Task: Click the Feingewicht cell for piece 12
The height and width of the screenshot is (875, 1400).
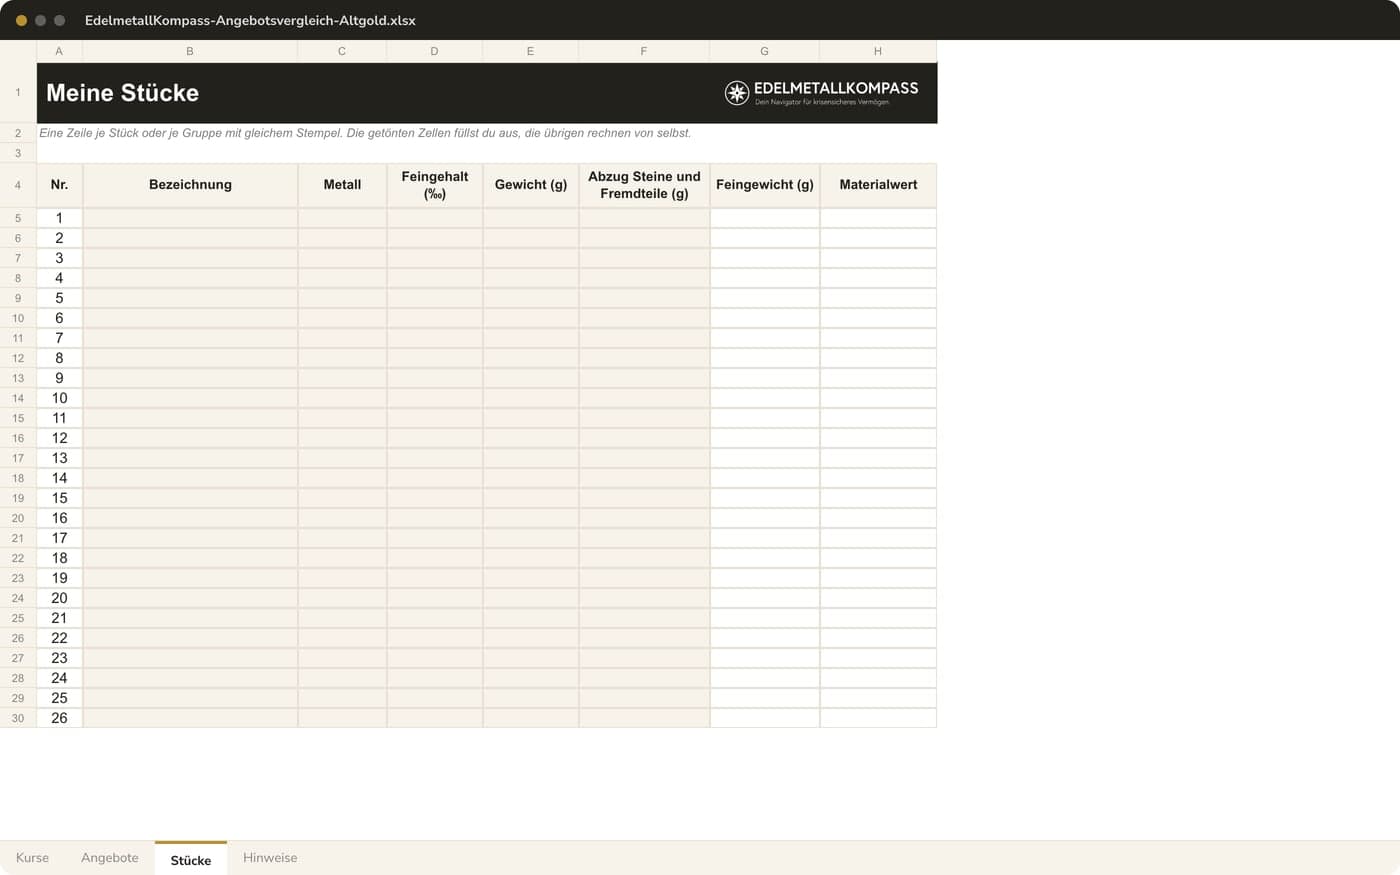Action: (765, 438)
